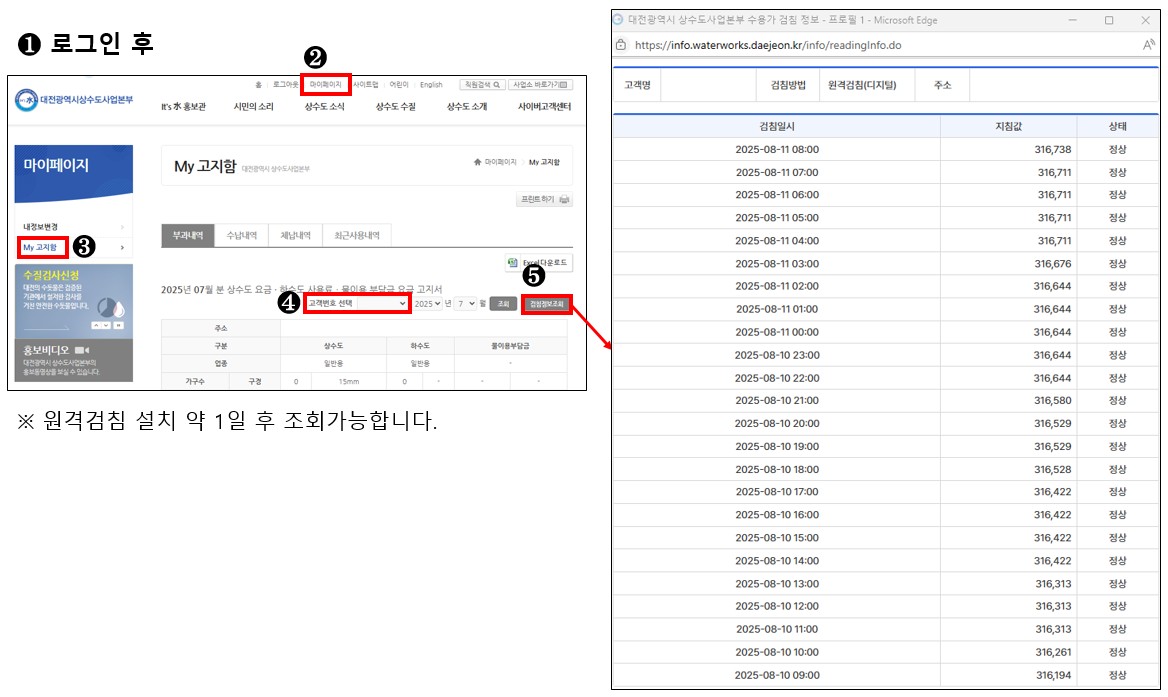The width and height of the screenshot is (1168, 697).
Task: Click the Edge read aloud icon
Action: [1148, 45]
